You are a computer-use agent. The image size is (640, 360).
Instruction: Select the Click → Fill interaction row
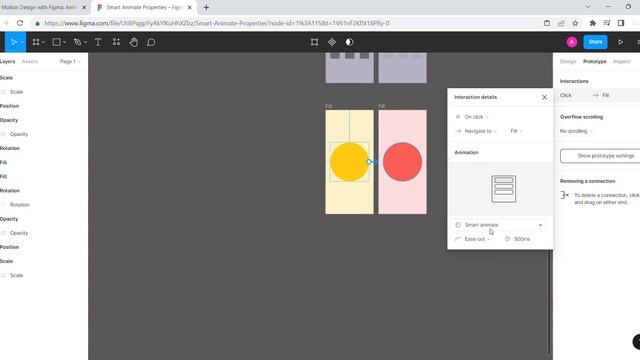[x=598, y=95]
